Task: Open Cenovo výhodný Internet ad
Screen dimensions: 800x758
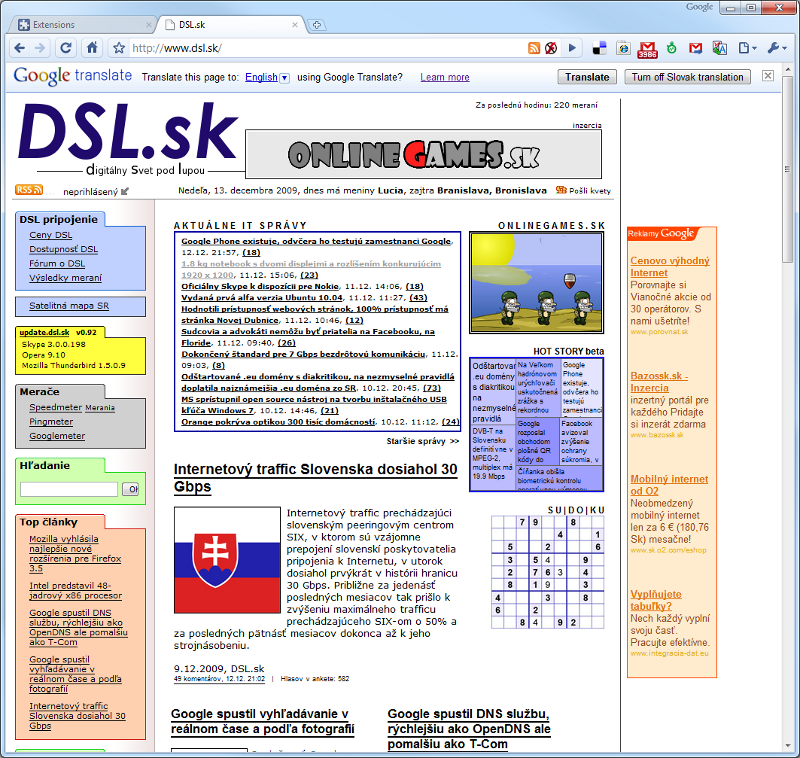Action: click(x=670, y=267)
